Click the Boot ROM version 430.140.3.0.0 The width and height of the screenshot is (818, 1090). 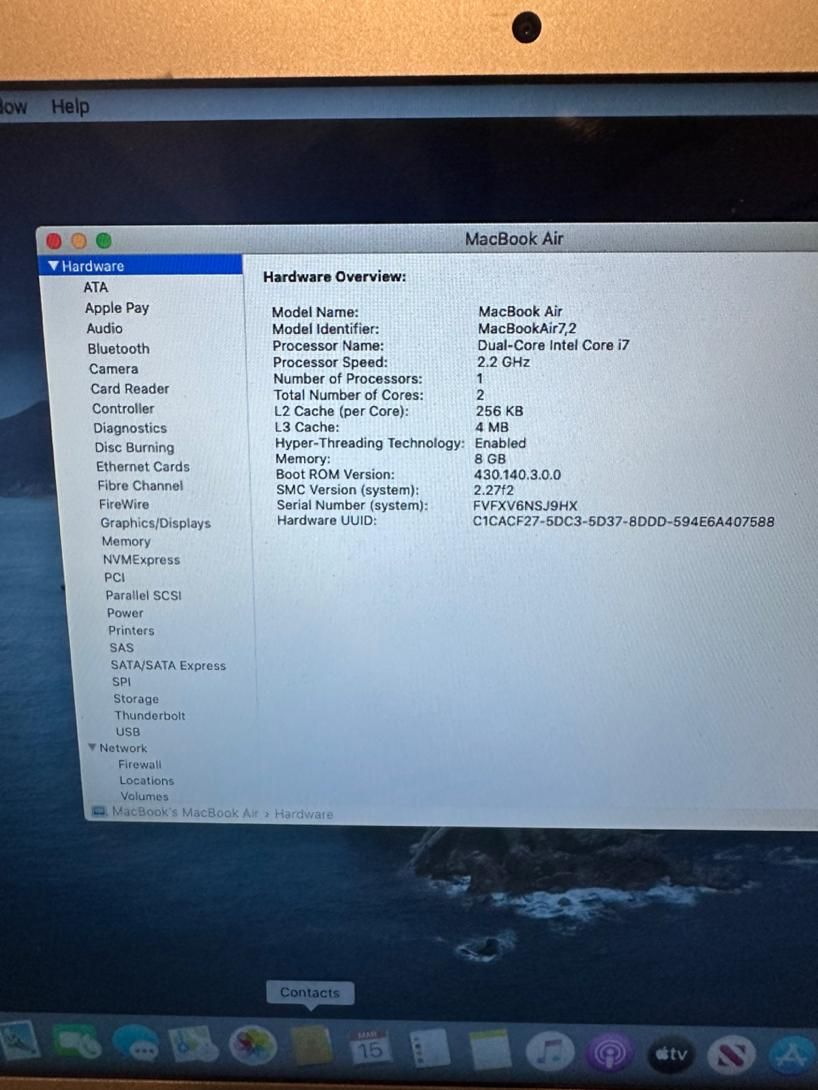click(517, 474)
